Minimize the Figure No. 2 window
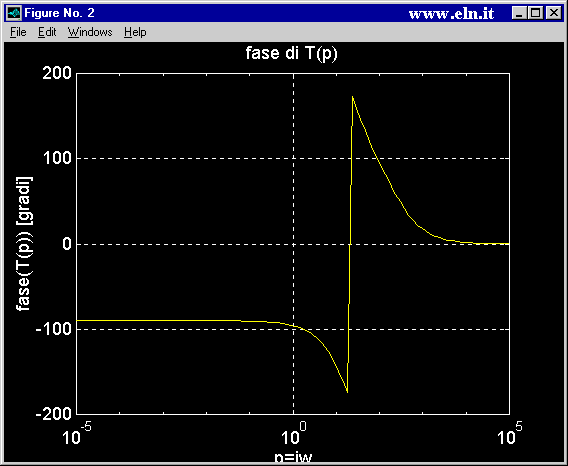Image resolution: width=568 pixels, height=466 pixels. [519, 13]
